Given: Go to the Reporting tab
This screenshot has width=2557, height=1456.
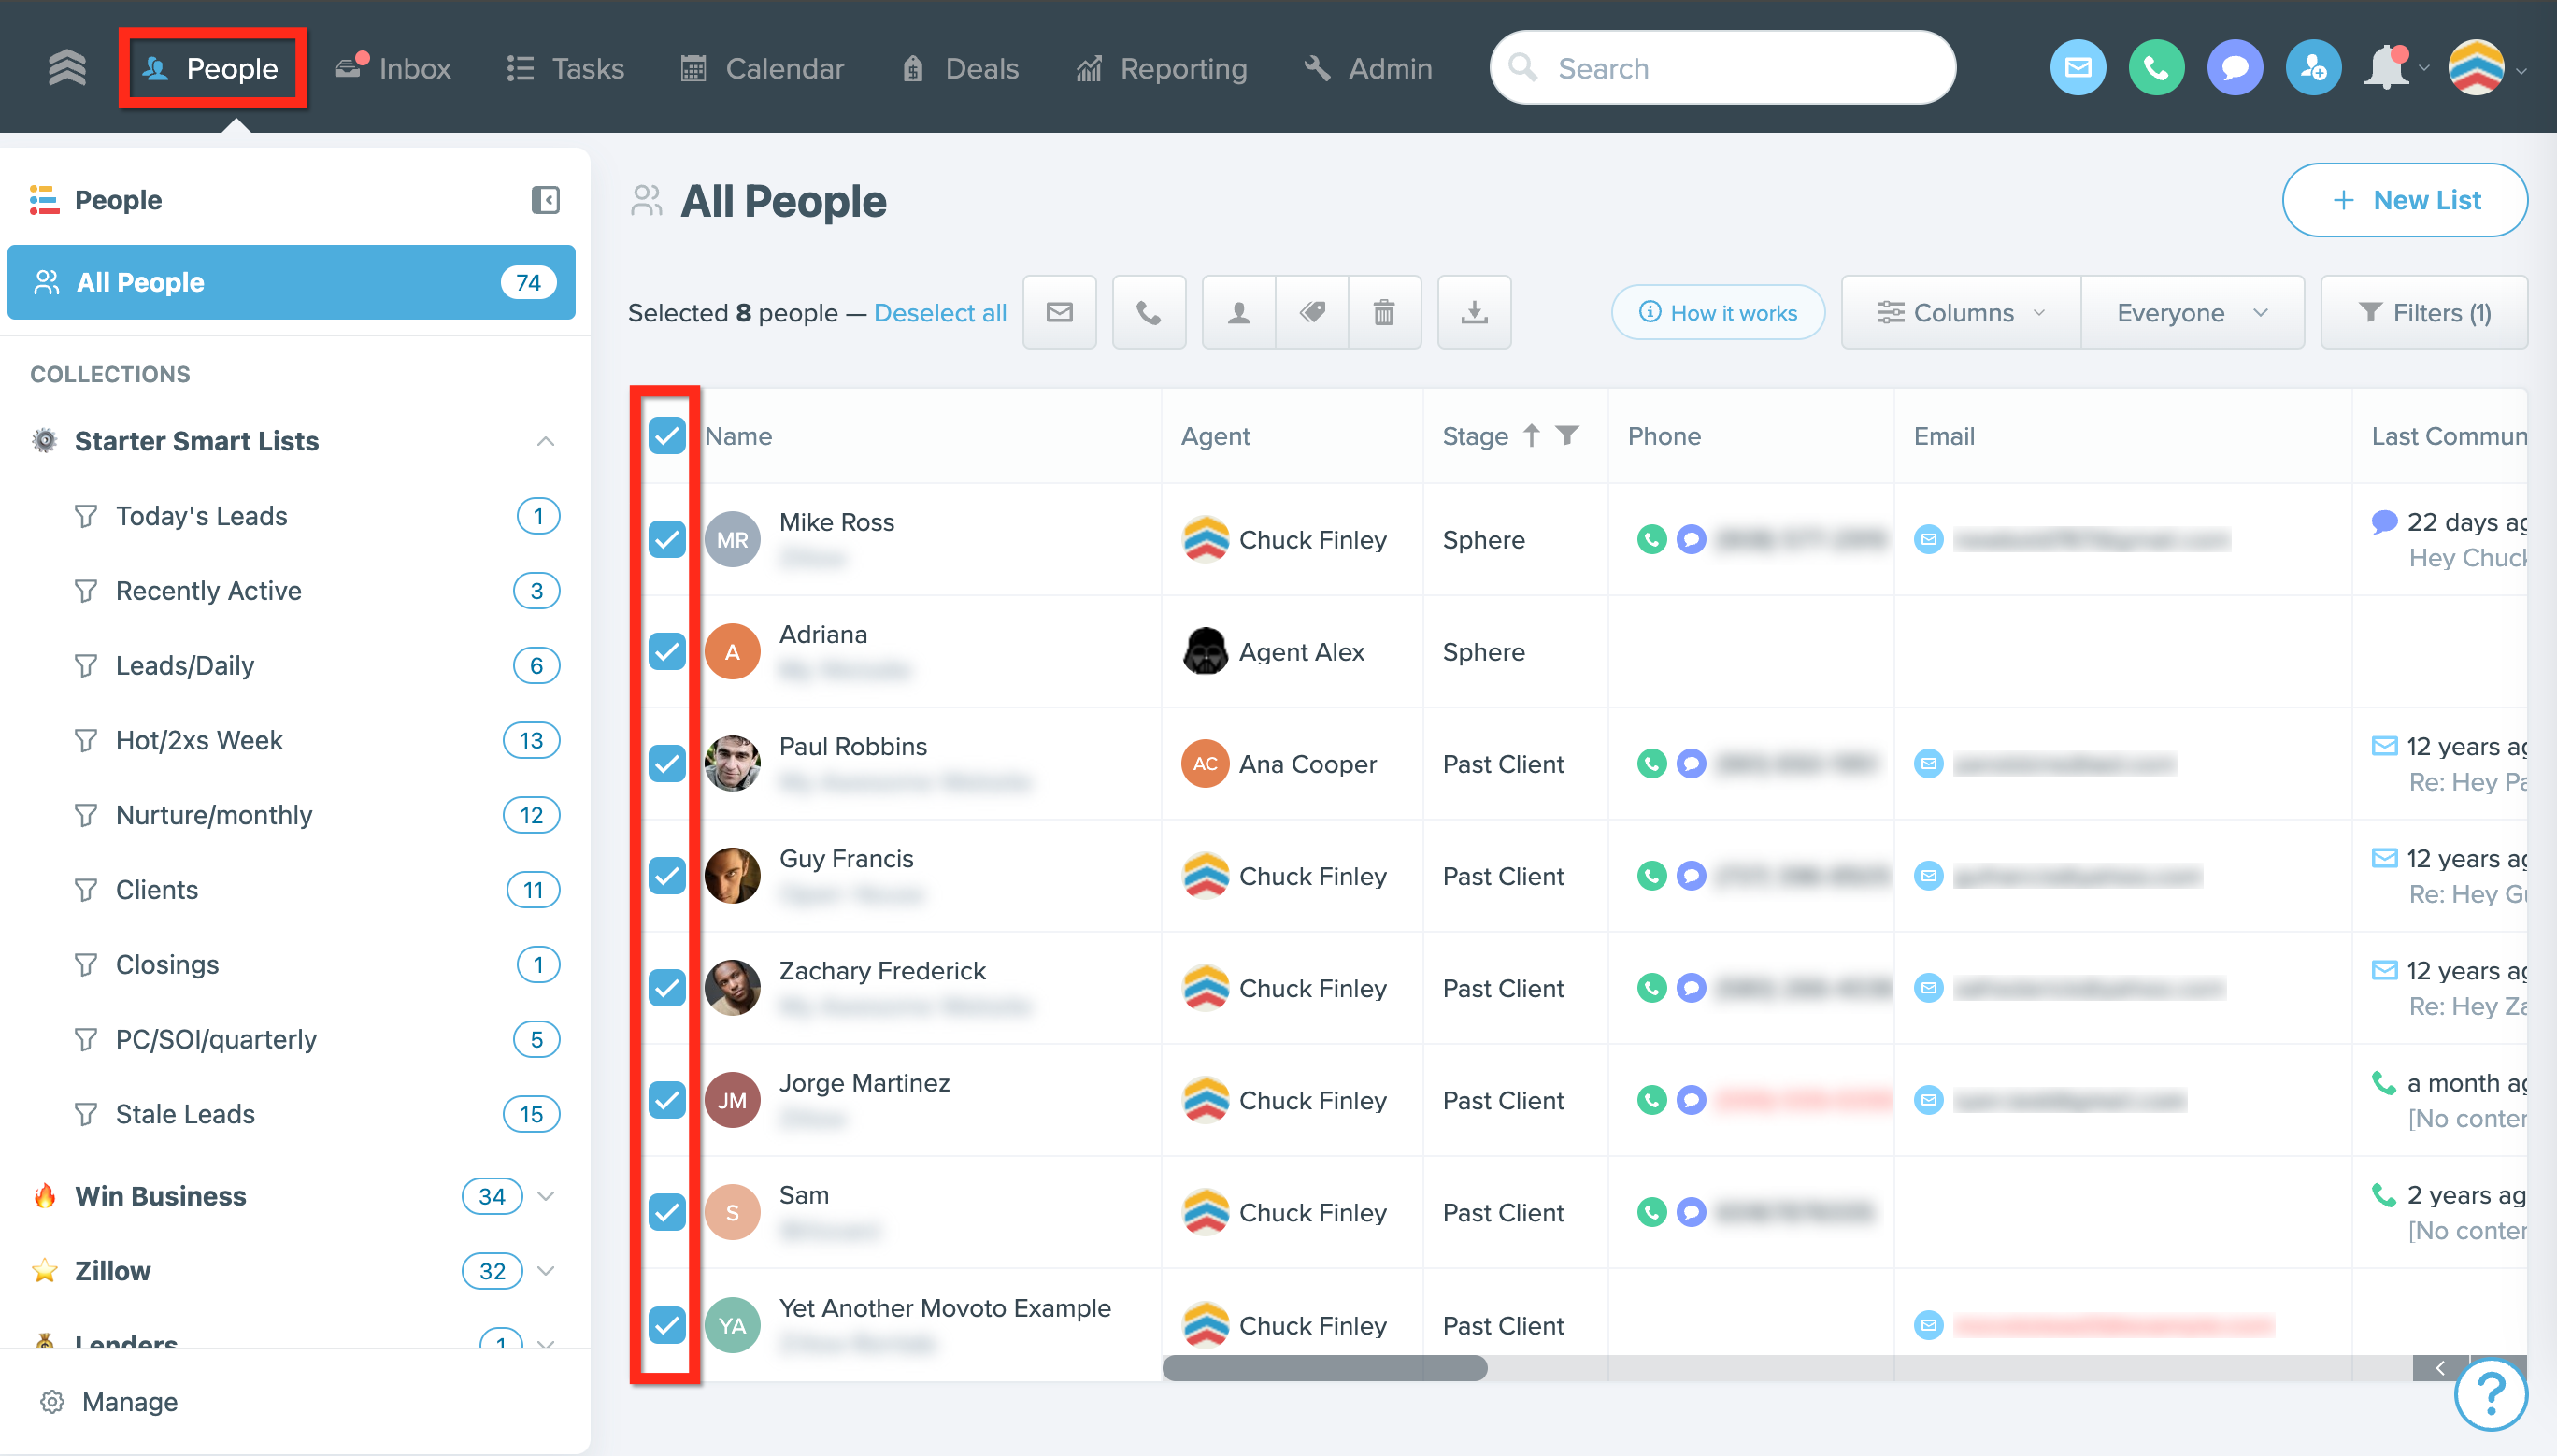Looking at the screenshot, I should coord(1161,68).
